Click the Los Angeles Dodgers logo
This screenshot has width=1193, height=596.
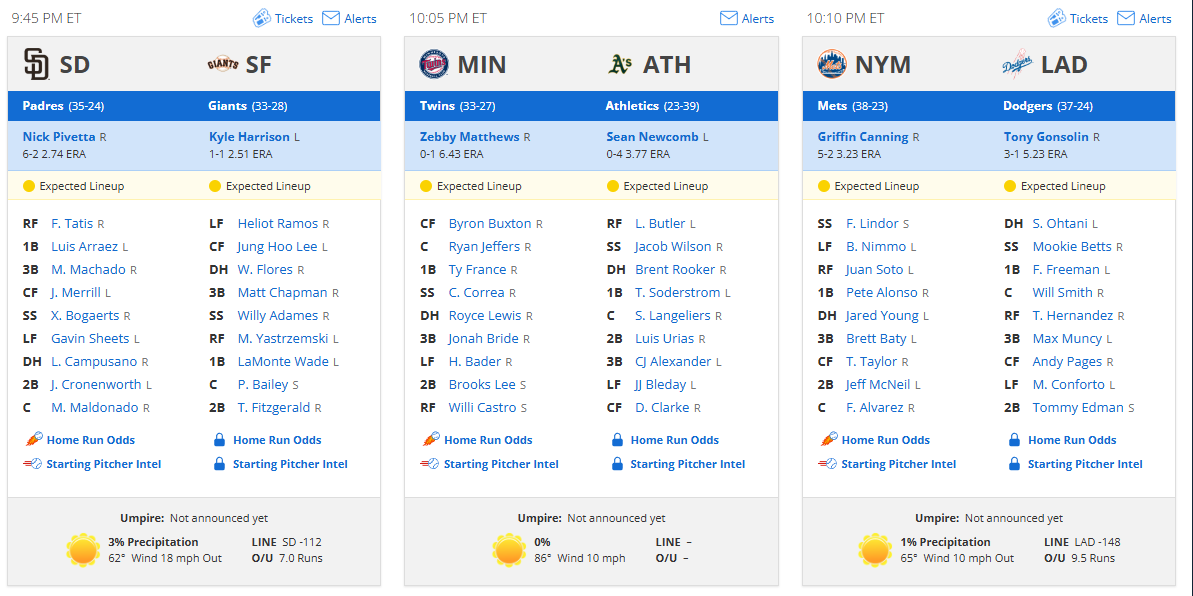1018,65
